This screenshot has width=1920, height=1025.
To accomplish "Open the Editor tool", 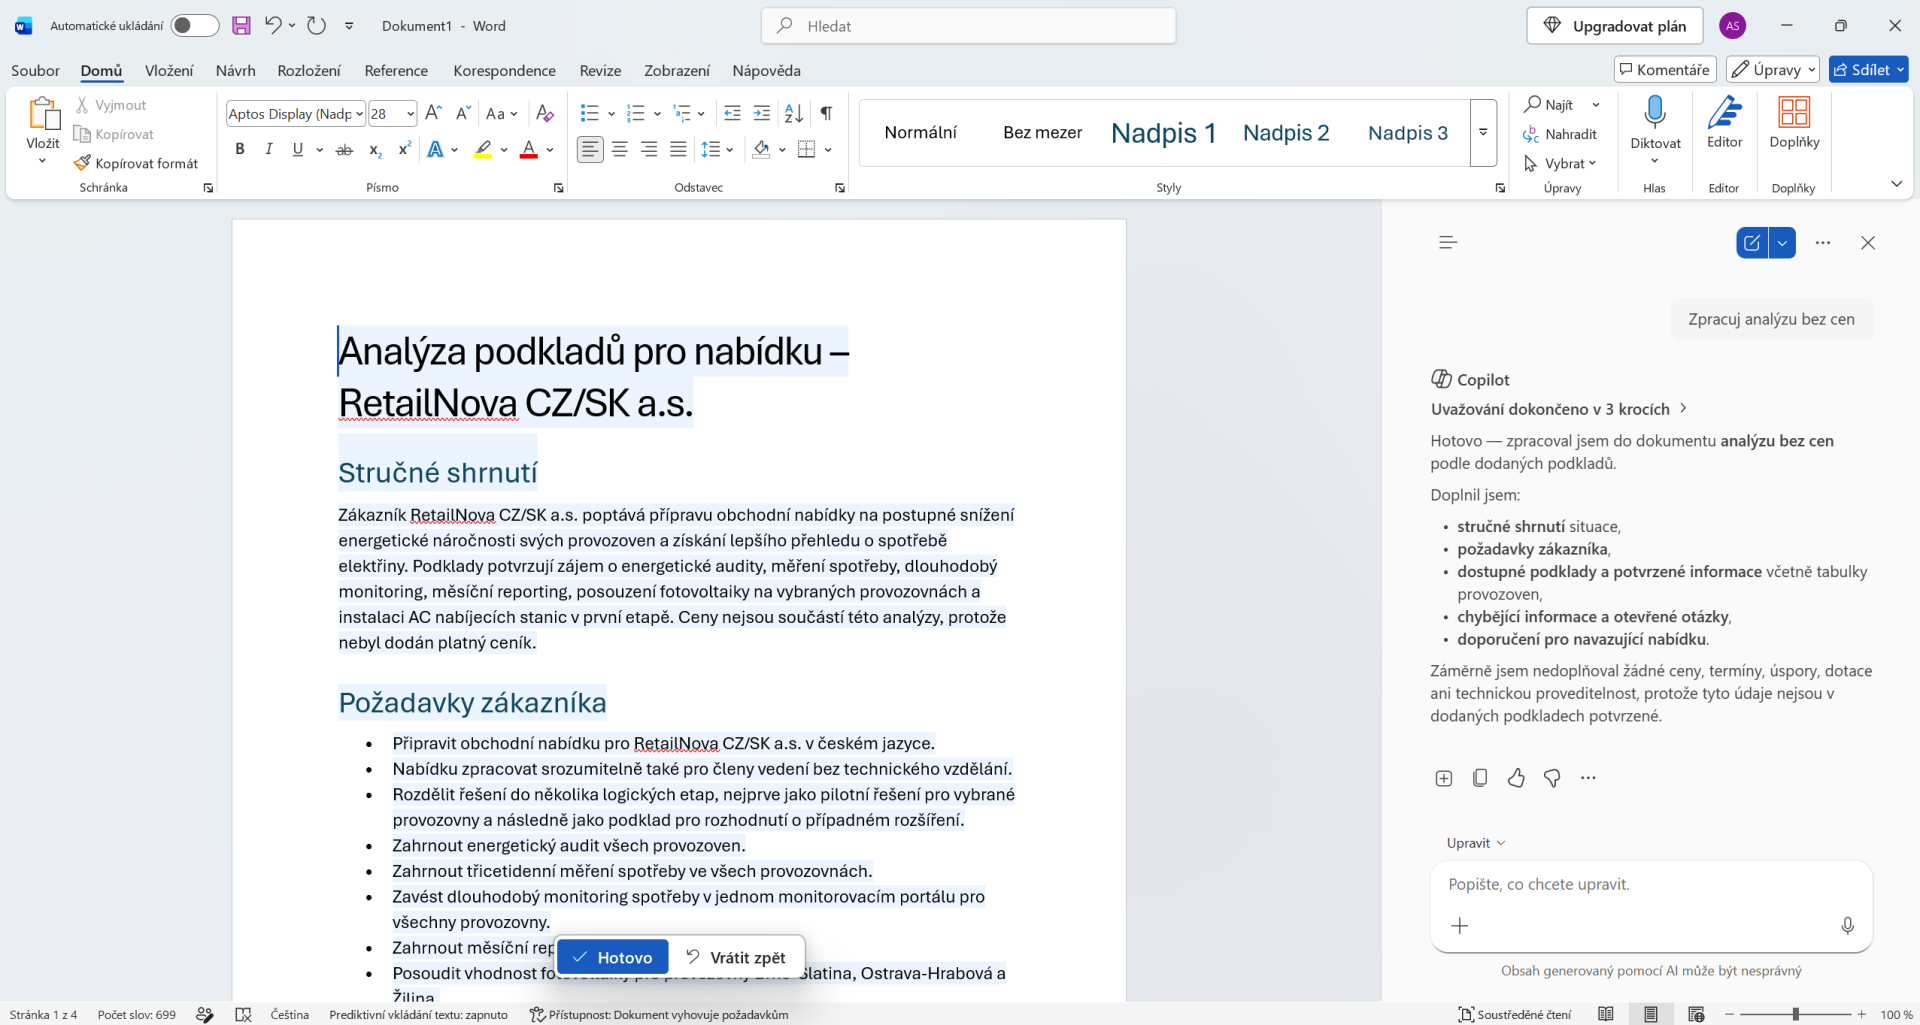I will [x=1724, y=123].
